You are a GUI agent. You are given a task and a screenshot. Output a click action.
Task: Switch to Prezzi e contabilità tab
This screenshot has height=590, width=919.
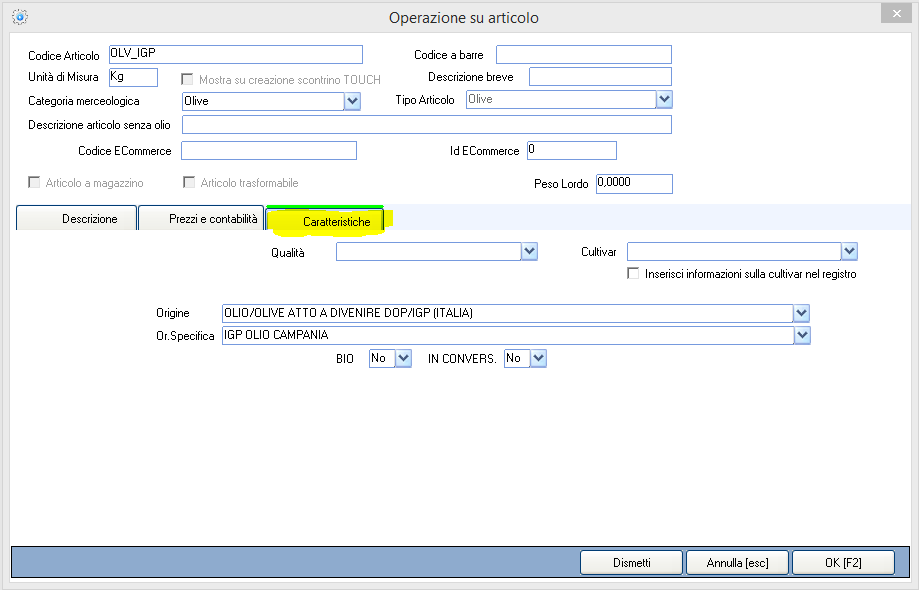pos(201,218)
